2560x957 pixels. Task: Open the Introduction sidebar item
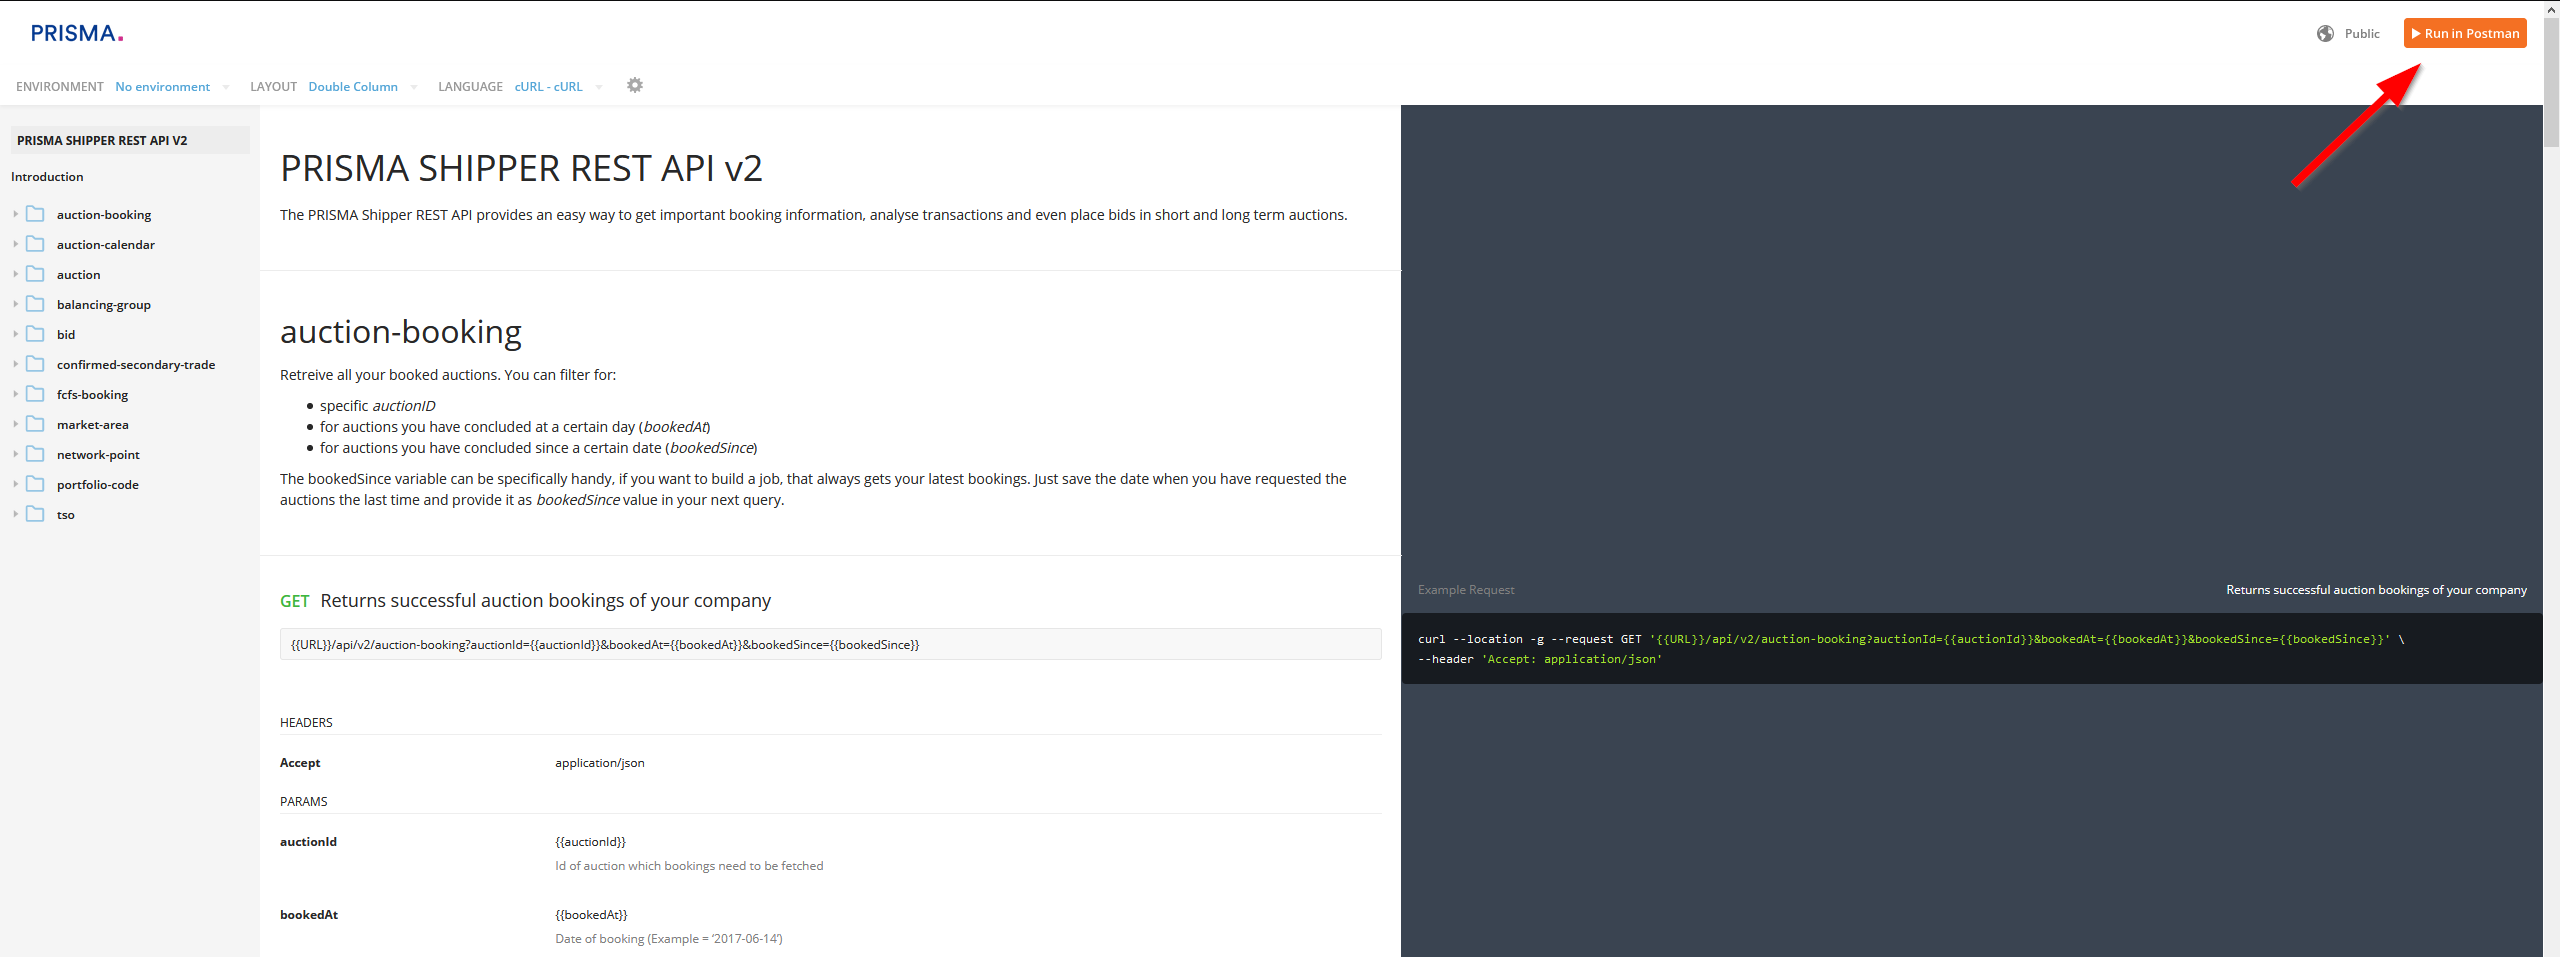click(47, 177)
